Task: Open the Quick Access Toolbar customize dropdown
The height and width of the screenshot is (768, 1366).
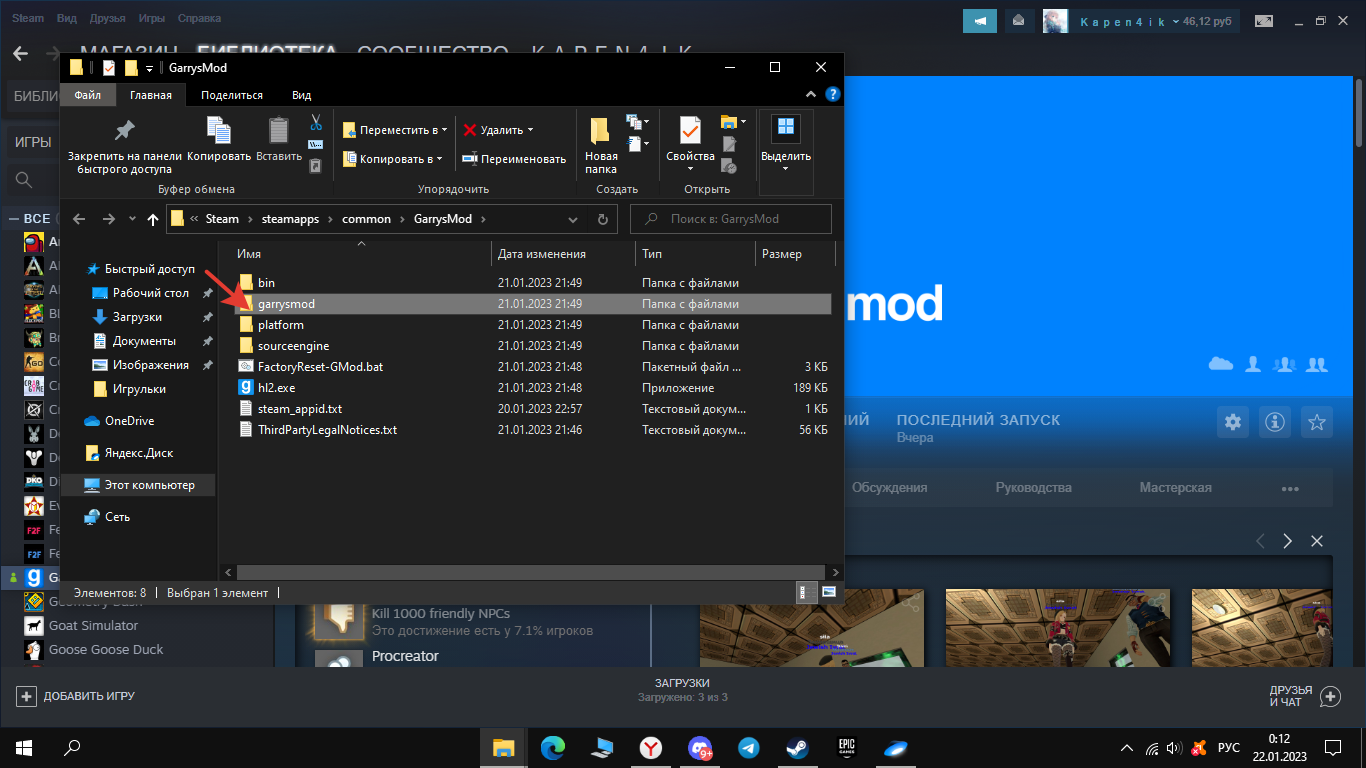Action: 149,68
